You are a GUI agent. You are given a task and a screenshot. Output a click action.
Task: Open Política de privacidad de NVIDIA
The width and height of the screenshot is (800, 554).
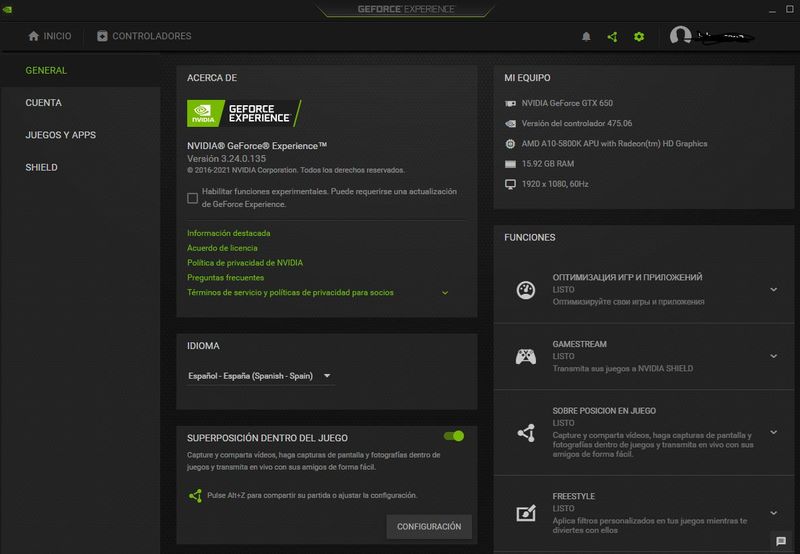pos(245,263)
